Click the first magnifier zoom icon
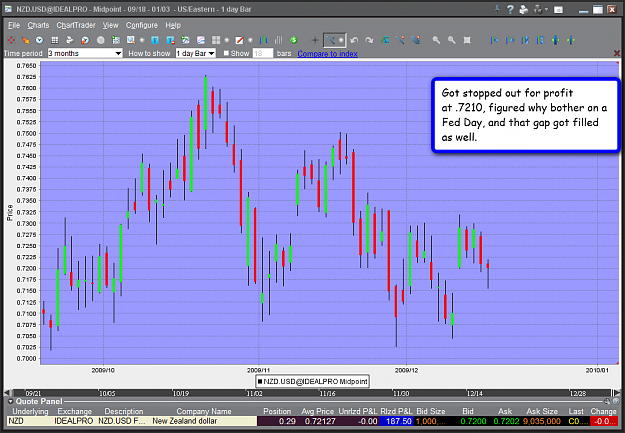Viewport: 625px width, 433px height. click(436, 40)
